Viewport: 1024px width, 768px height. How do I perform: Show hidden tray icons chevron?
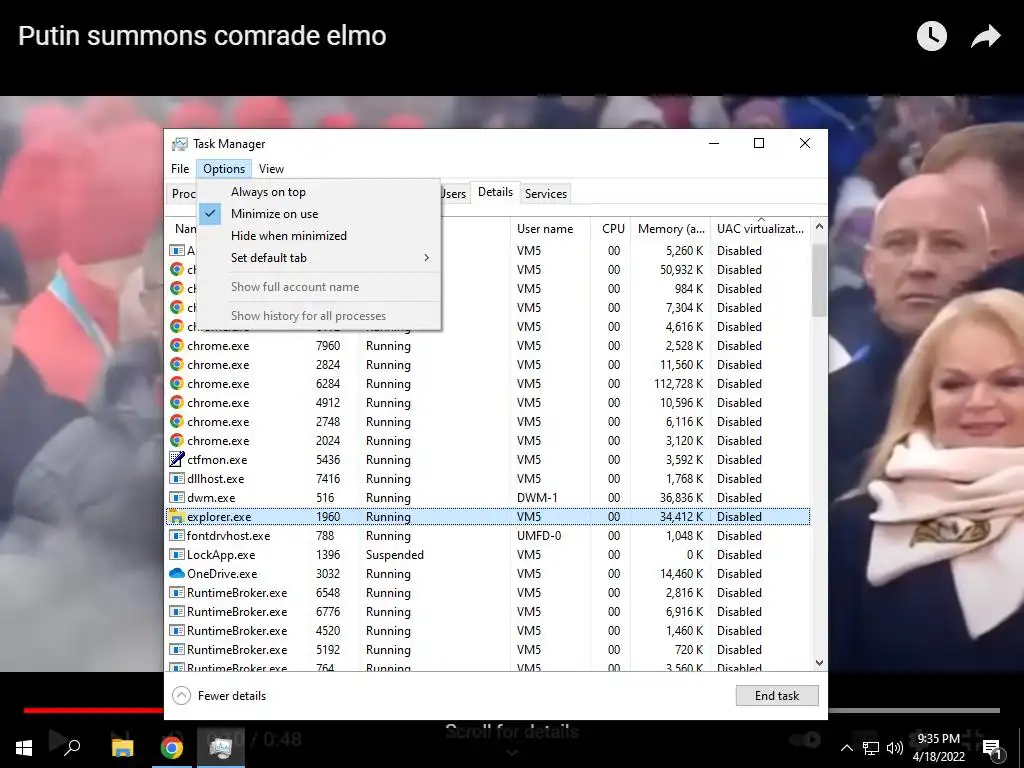(x=846, y=748)
